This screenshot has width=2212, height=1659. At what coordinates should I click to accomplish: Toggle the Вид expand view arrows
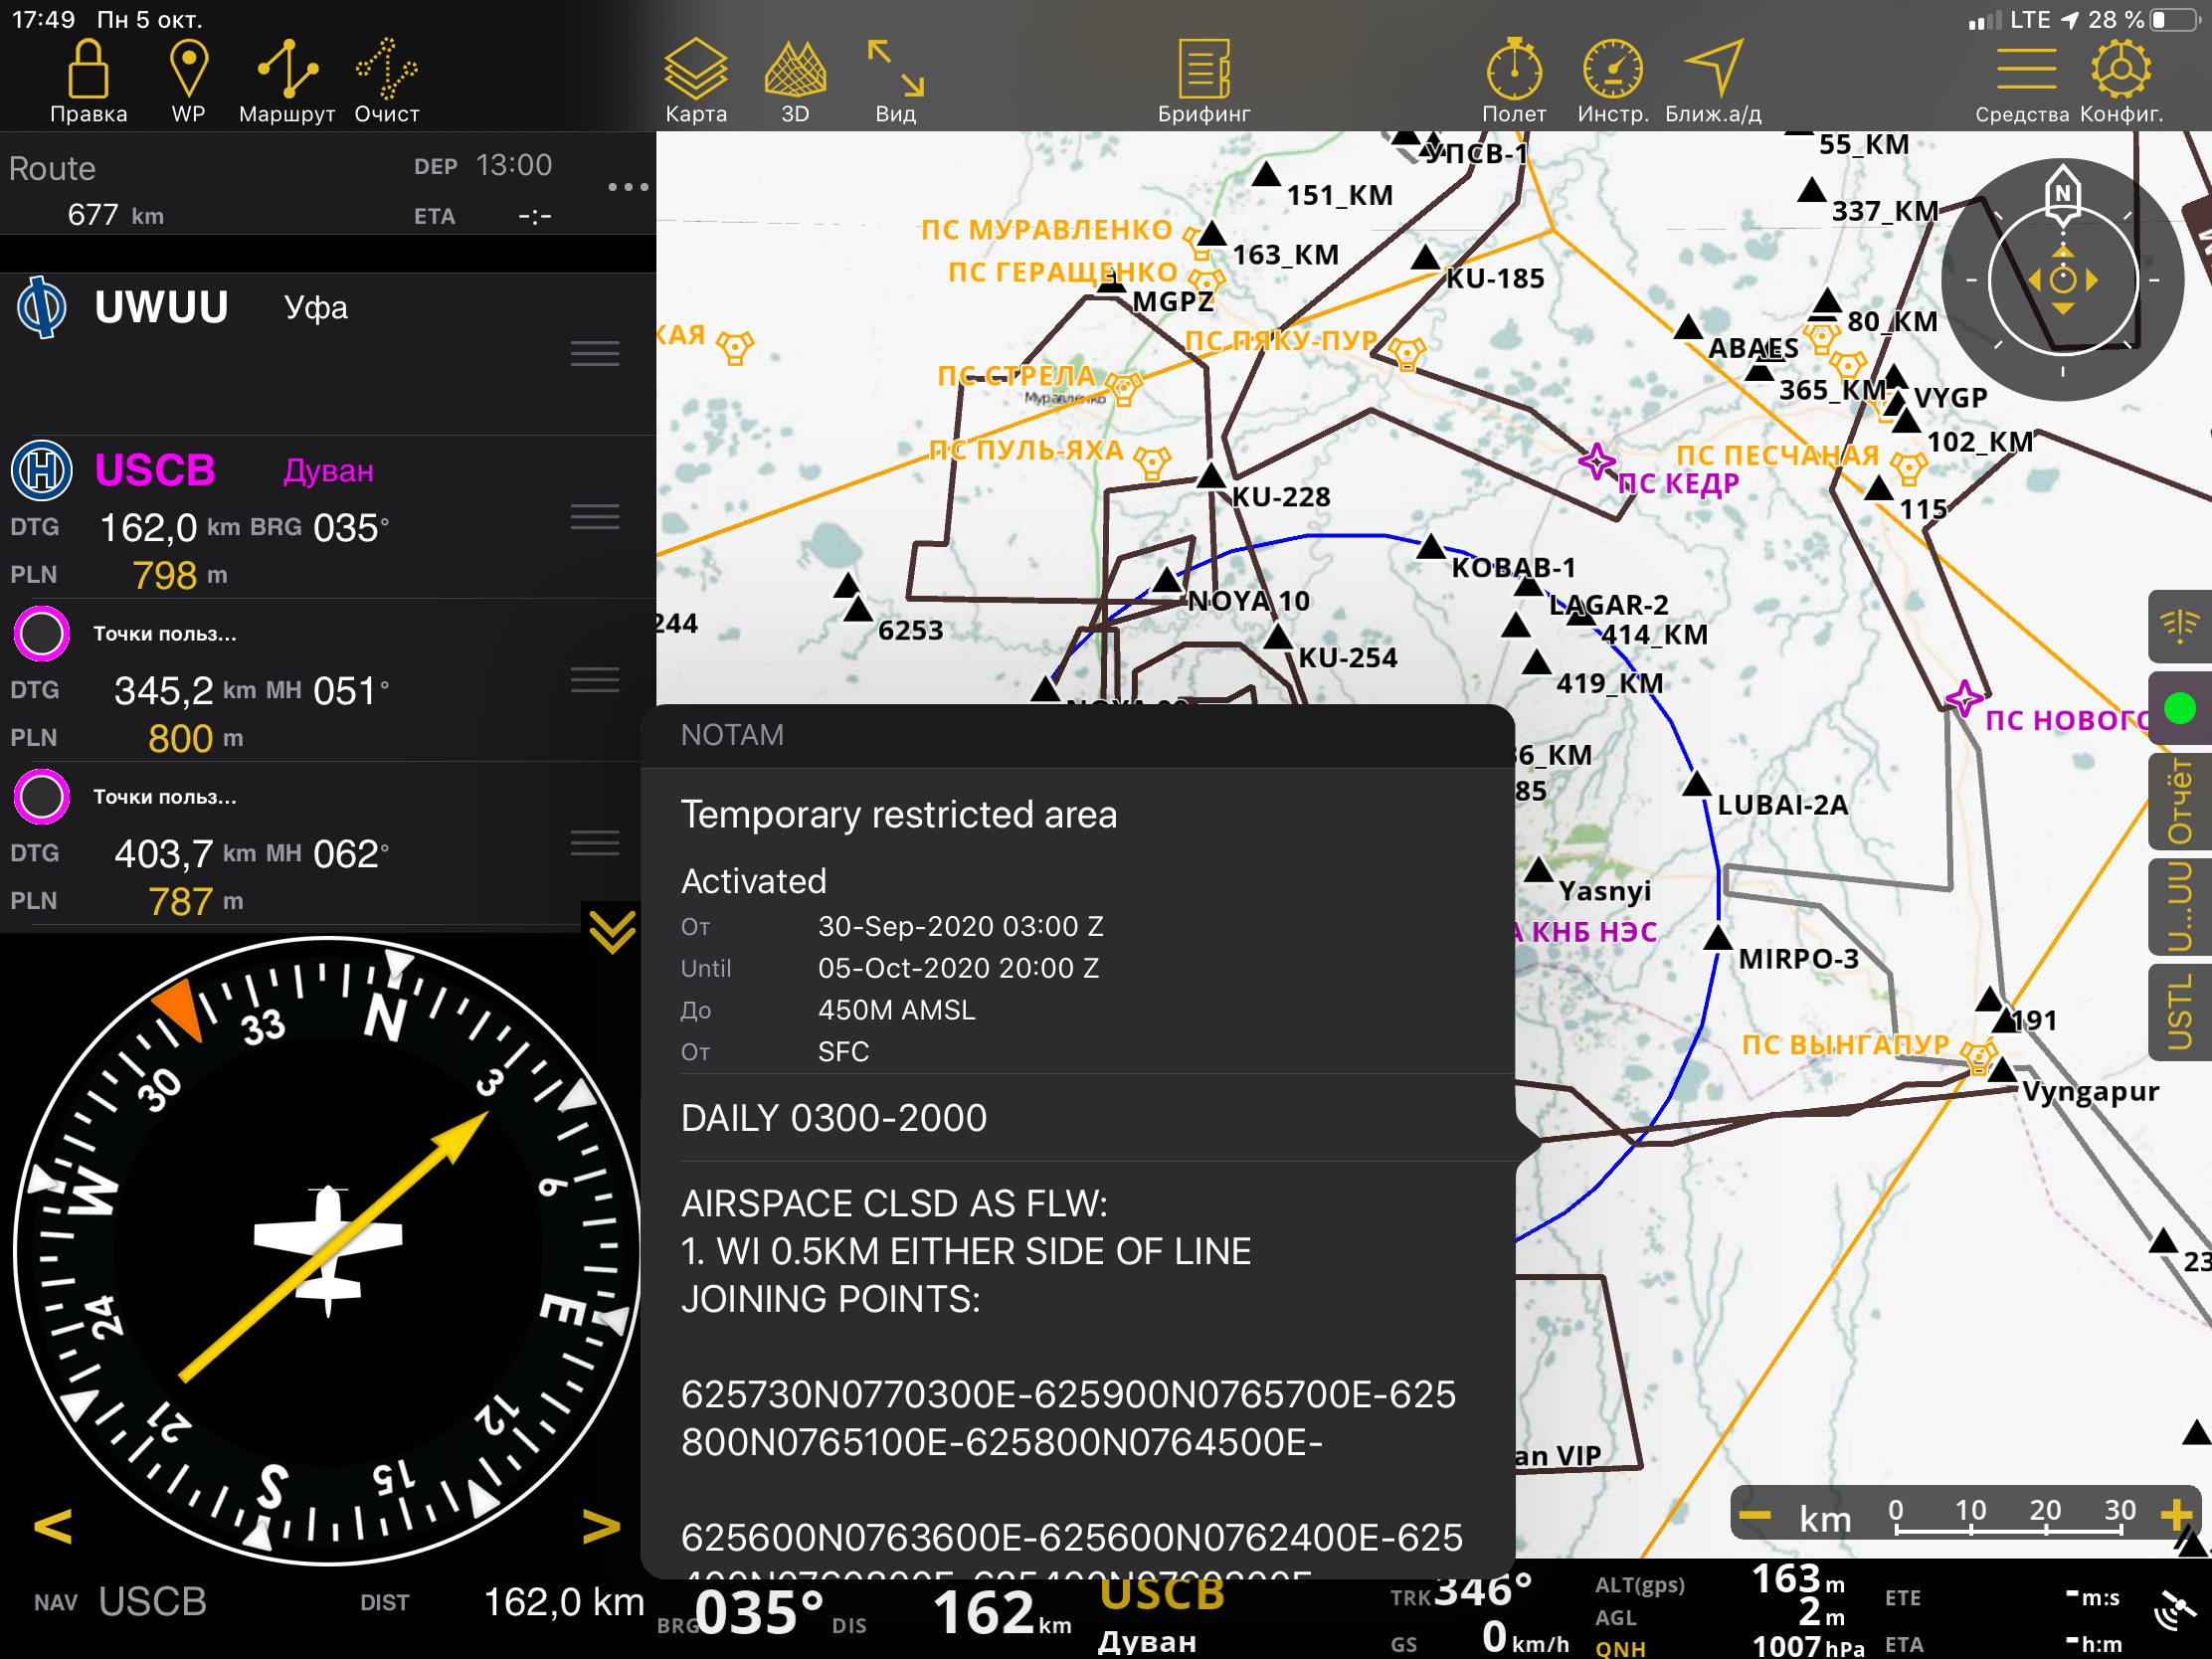click(895, 70)
